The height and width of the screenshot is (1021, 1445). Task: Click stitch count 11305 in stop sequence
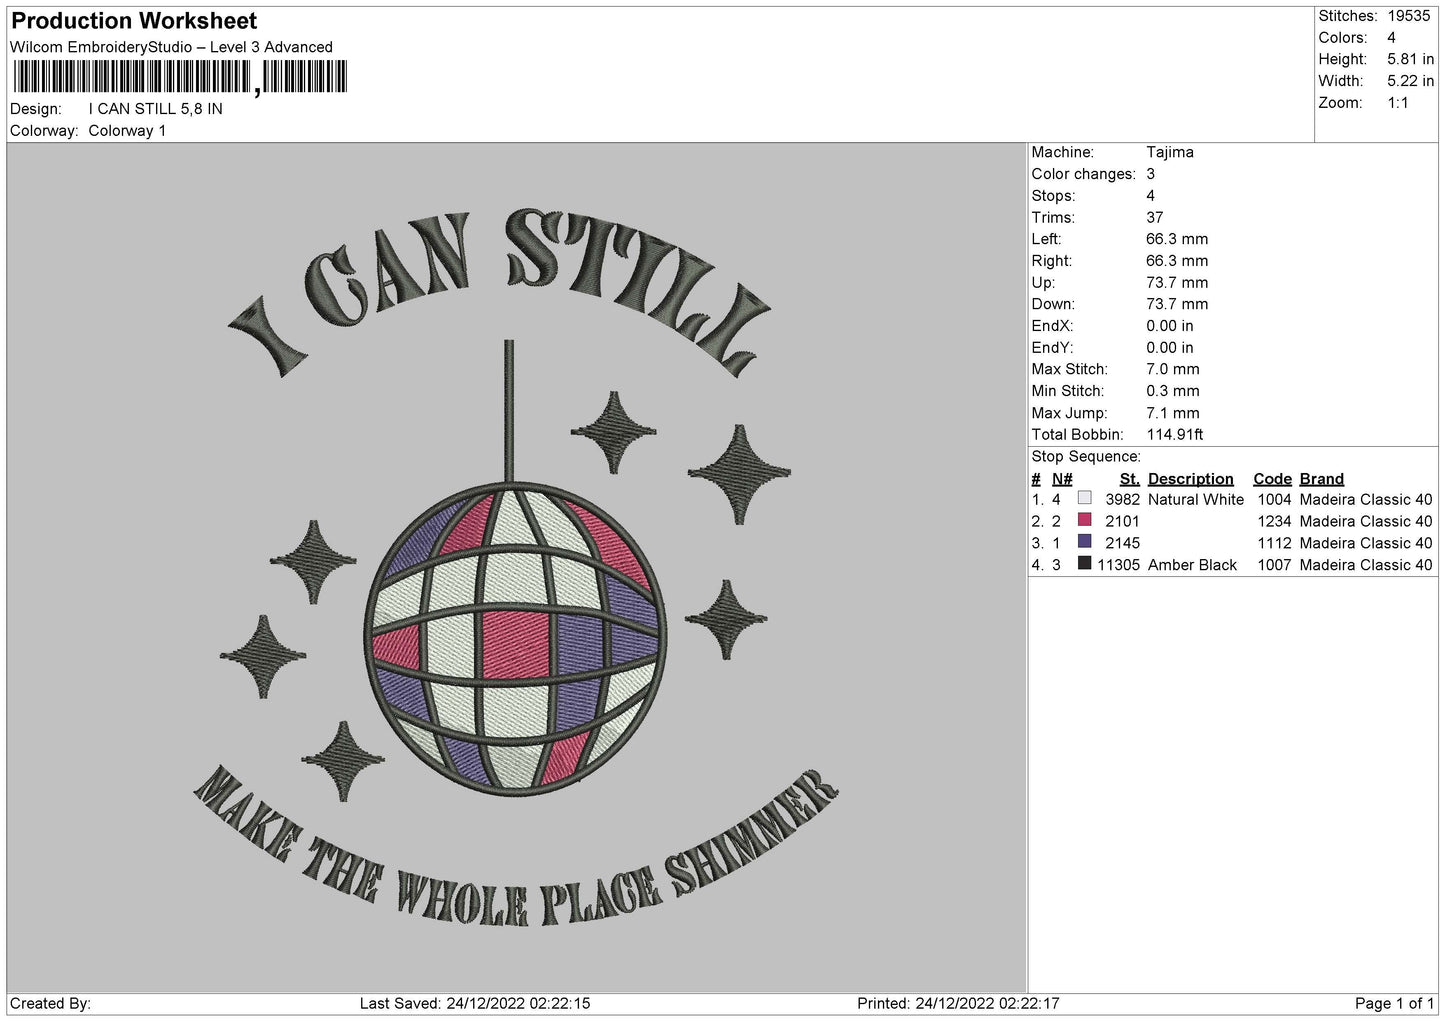pos(1118,565)
